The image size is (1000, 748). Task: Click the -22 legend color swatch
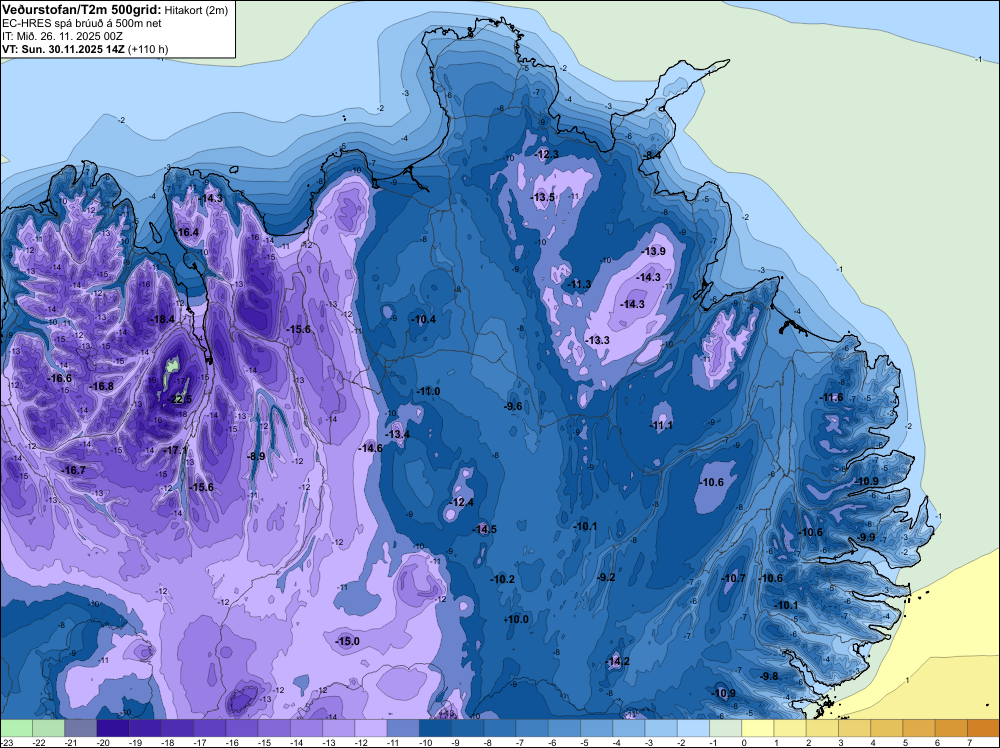48,728
